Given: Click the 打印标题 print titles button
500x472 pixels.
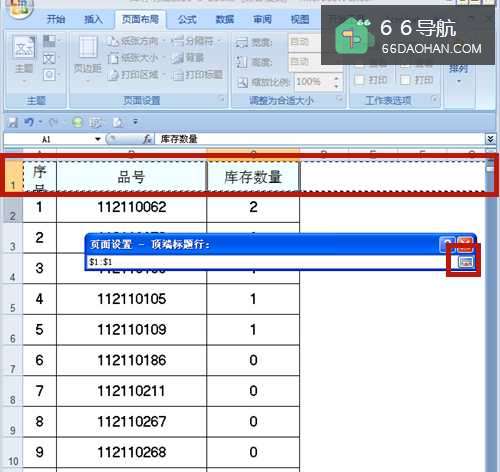Looking at the screenshot, I should pyautogui.click(x=198, y=75).
